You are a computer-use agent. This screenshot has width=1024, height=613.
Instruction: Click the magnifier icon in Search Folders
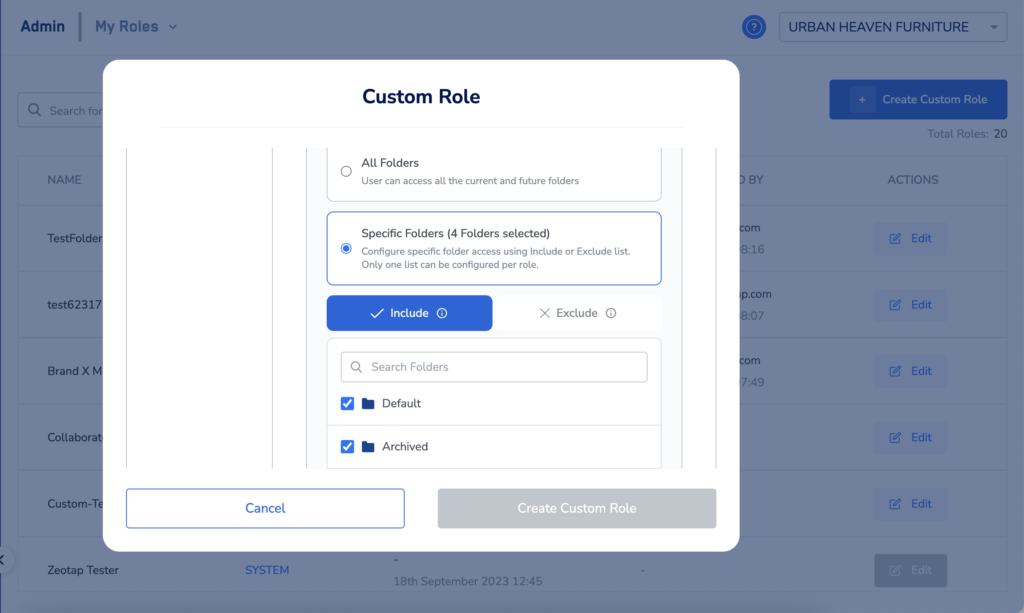coord(356,367)
